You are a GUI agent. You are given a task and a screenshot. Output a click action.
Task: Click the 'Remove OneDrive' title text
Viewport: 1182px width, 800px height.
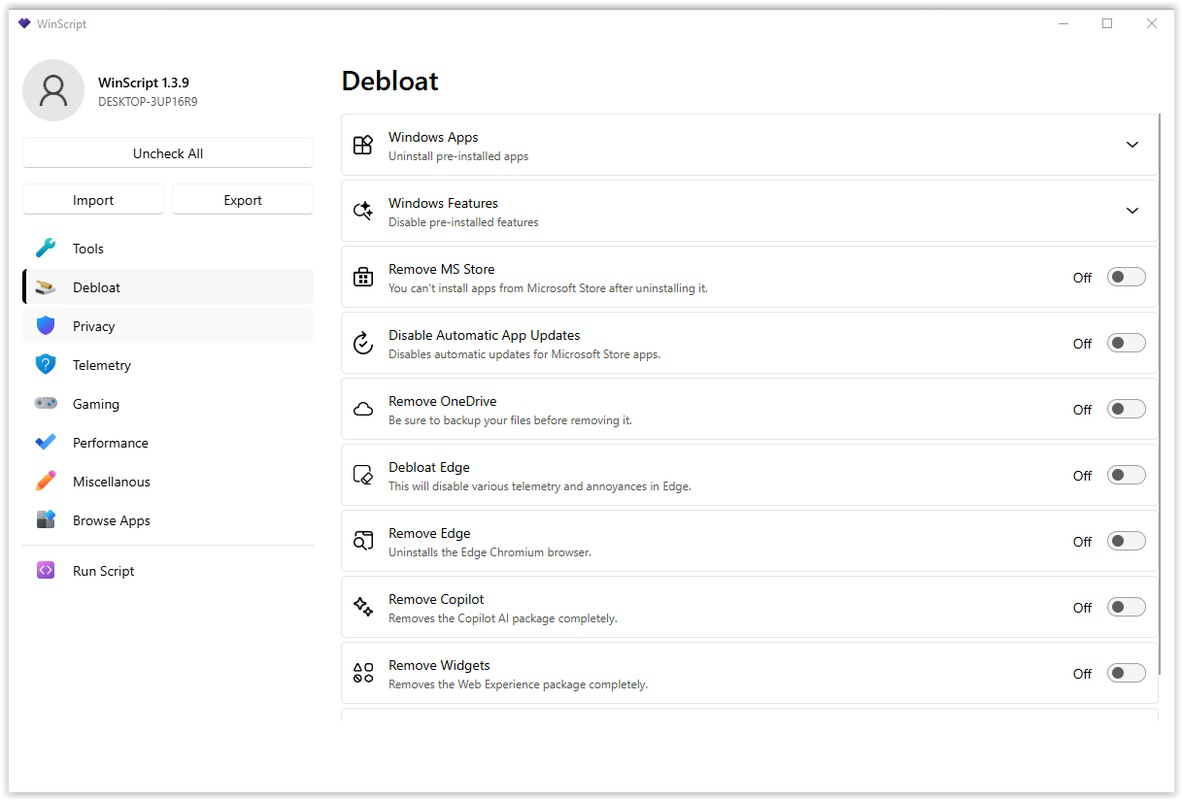point(442,401)
